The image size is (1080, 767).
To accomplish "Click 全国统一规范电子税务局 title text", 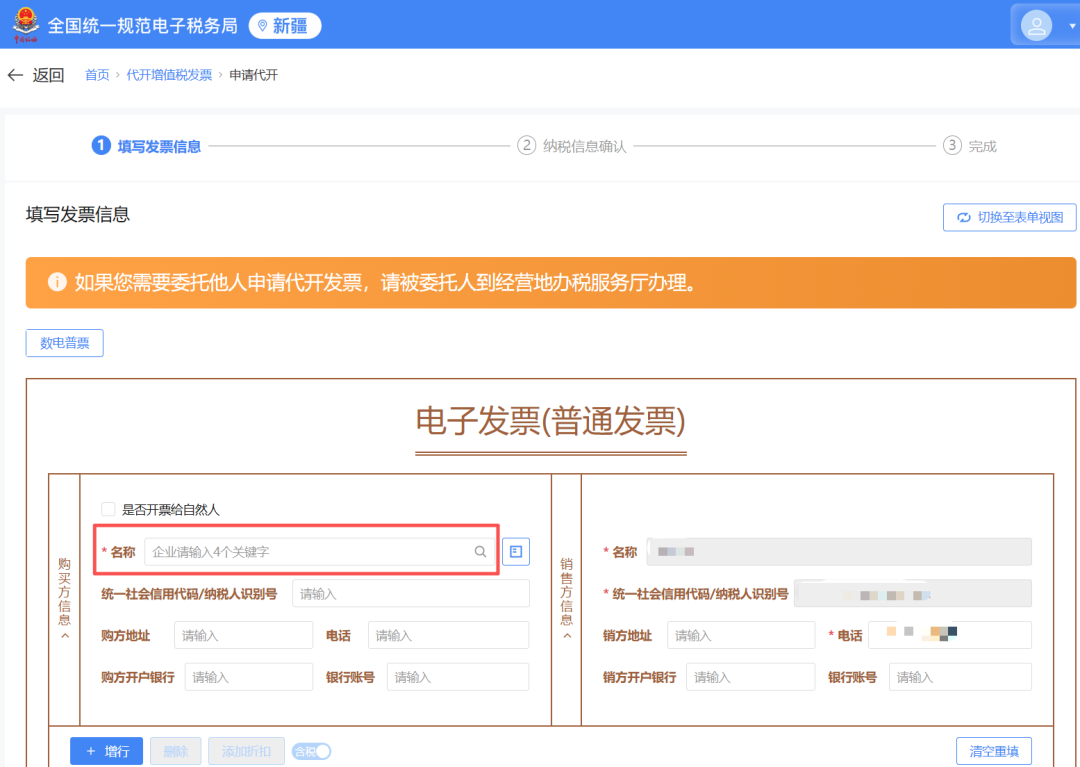I will [143, 26].
